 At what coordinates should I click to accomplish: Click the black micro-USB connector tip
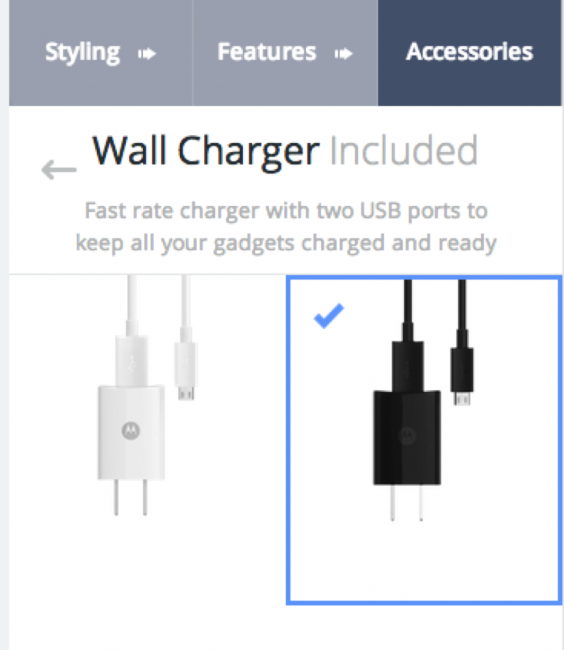462,398
